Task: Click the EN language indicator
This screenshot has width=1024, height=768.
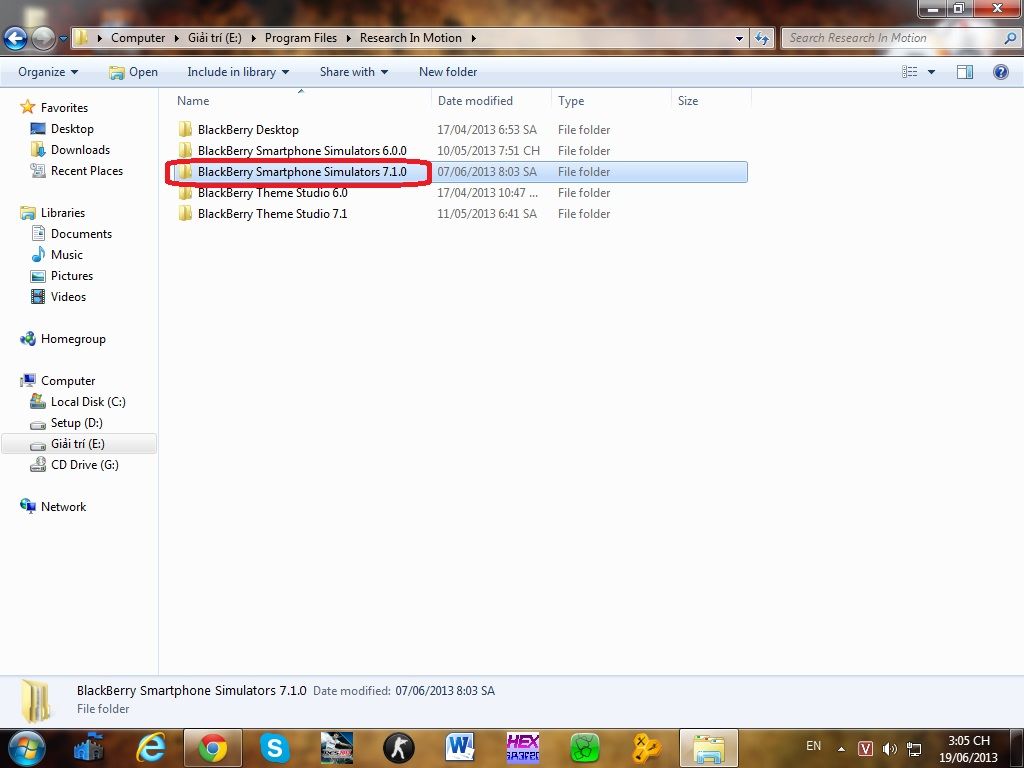Action: point(813,746)
